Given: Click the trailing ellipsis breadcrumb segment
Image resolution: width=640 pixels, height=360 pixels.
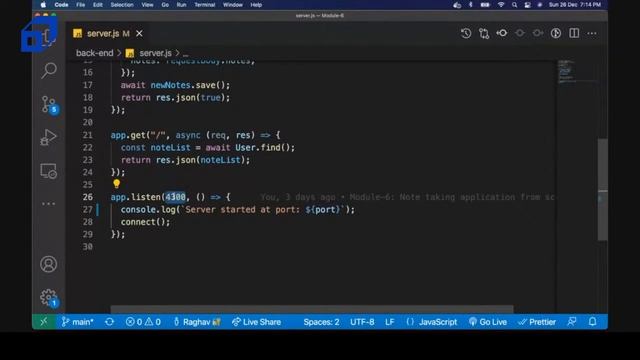Looking at the screenshot, I should pos(185,53).
